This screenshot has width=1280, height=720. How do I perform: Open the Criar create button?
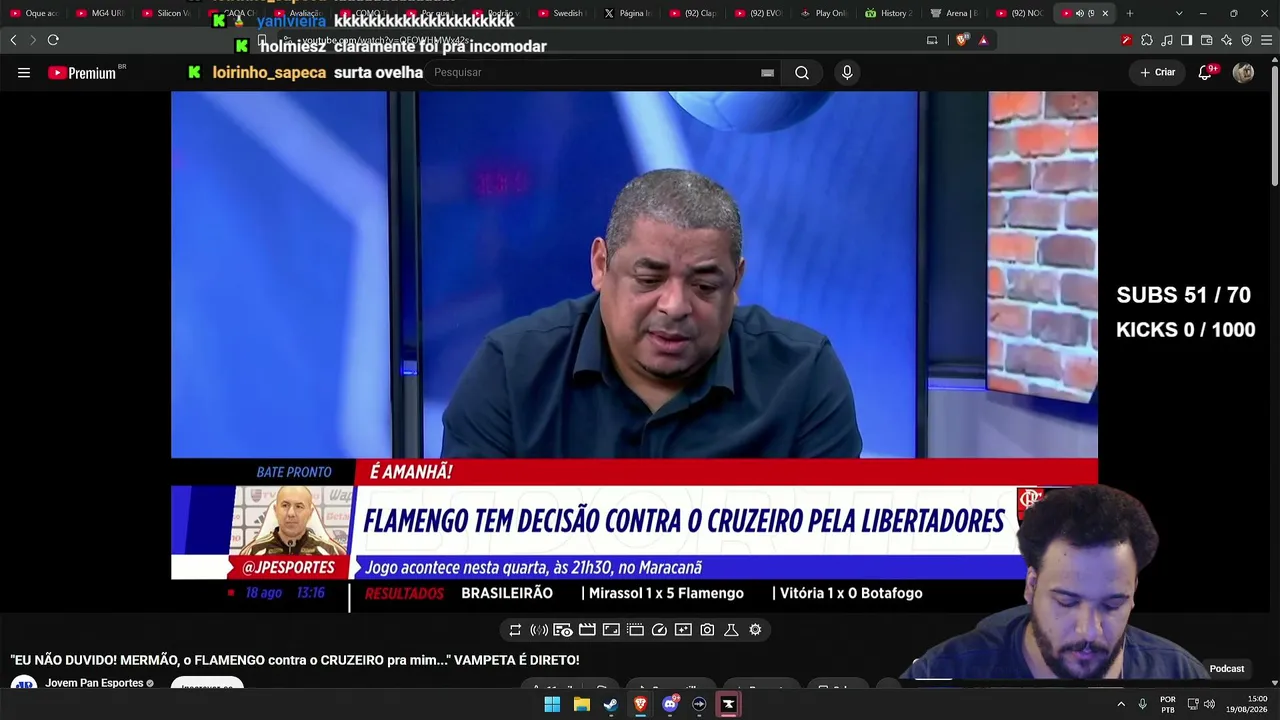coord(1158,73)
